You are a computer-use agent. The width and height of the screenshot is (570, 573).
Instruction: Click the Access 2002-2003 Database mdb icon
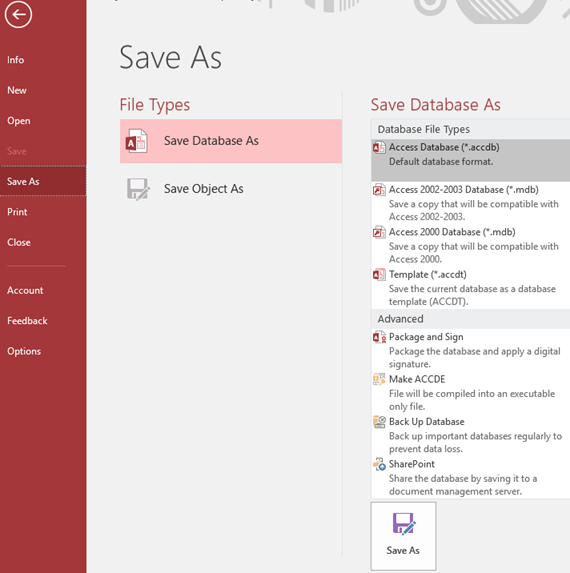coord(379,190)
